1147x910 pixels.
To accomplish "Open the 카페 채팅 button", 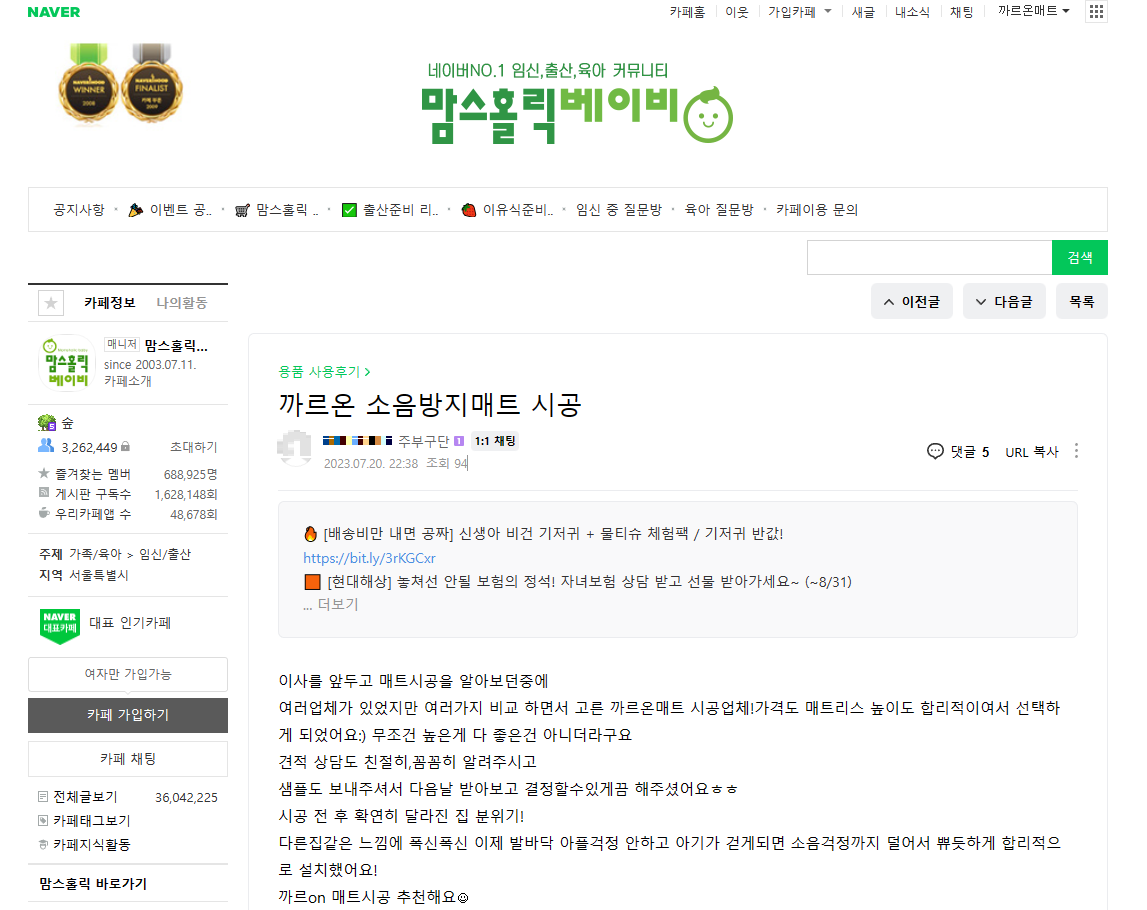I will click(128, 759).
